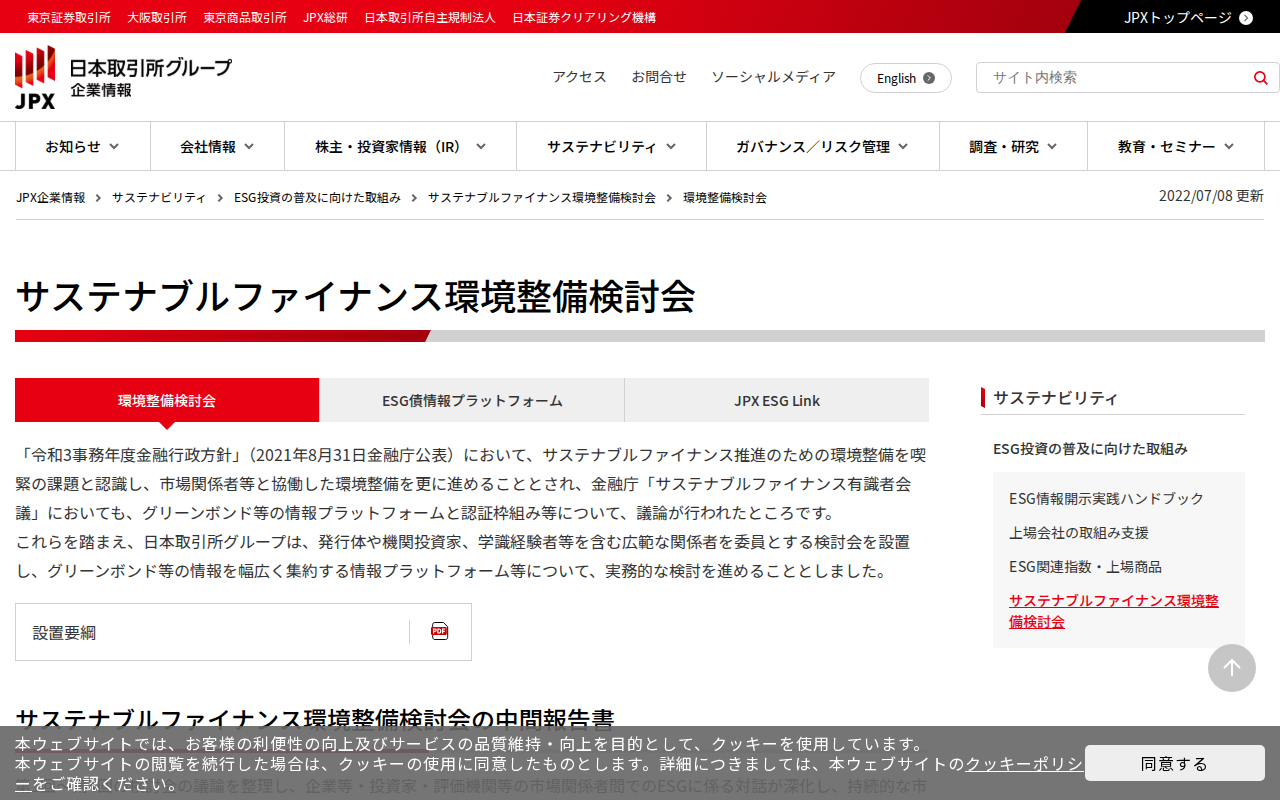Click the arrow icon beside JPXトップページ

pos(1246,17)
